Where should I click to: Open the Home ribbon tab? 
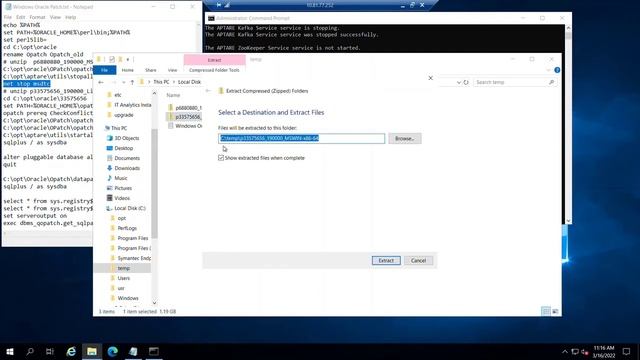tap(127, 70)
